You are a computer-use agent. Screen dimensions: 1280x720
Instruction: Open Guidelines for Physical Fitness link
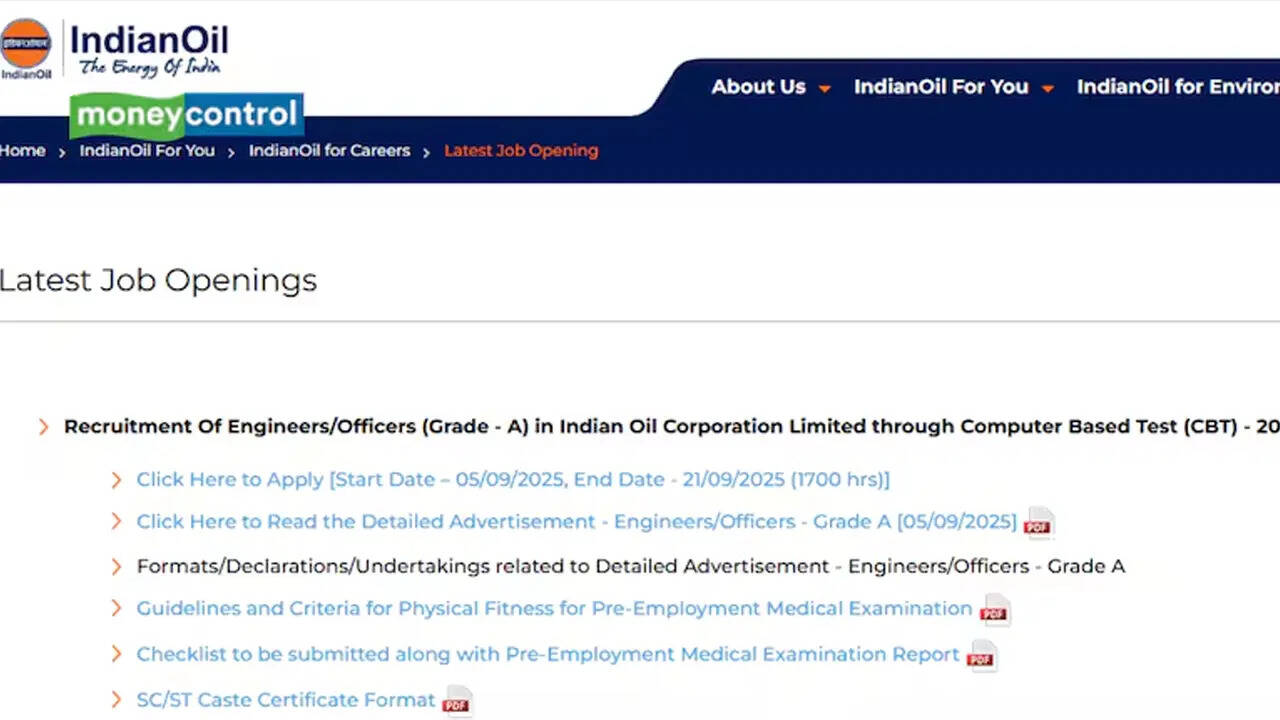(554, 609)
